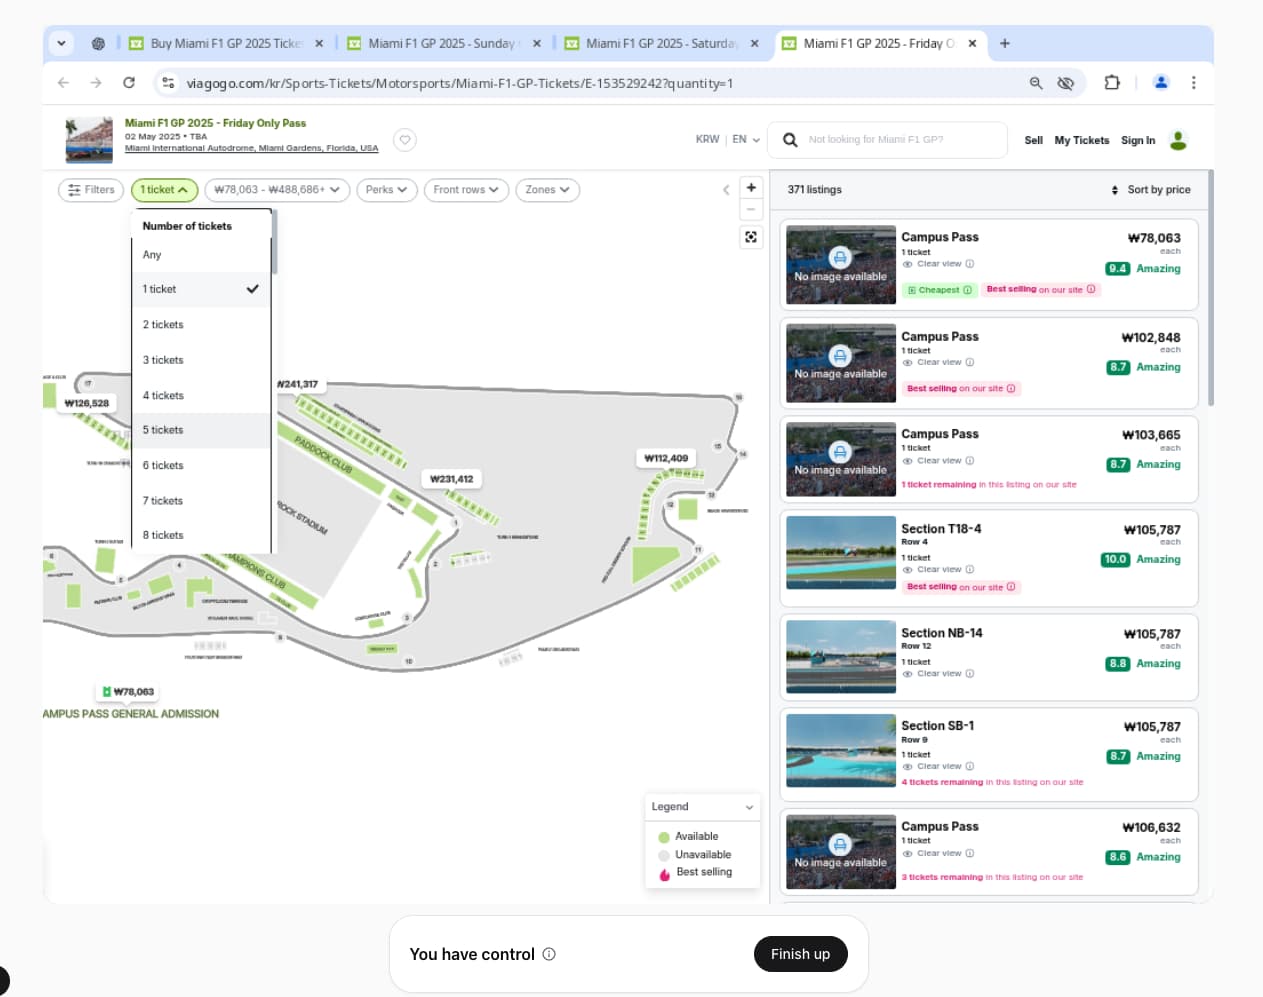Open the price range ₩78,063 dropdown

[x=277, y=190]
